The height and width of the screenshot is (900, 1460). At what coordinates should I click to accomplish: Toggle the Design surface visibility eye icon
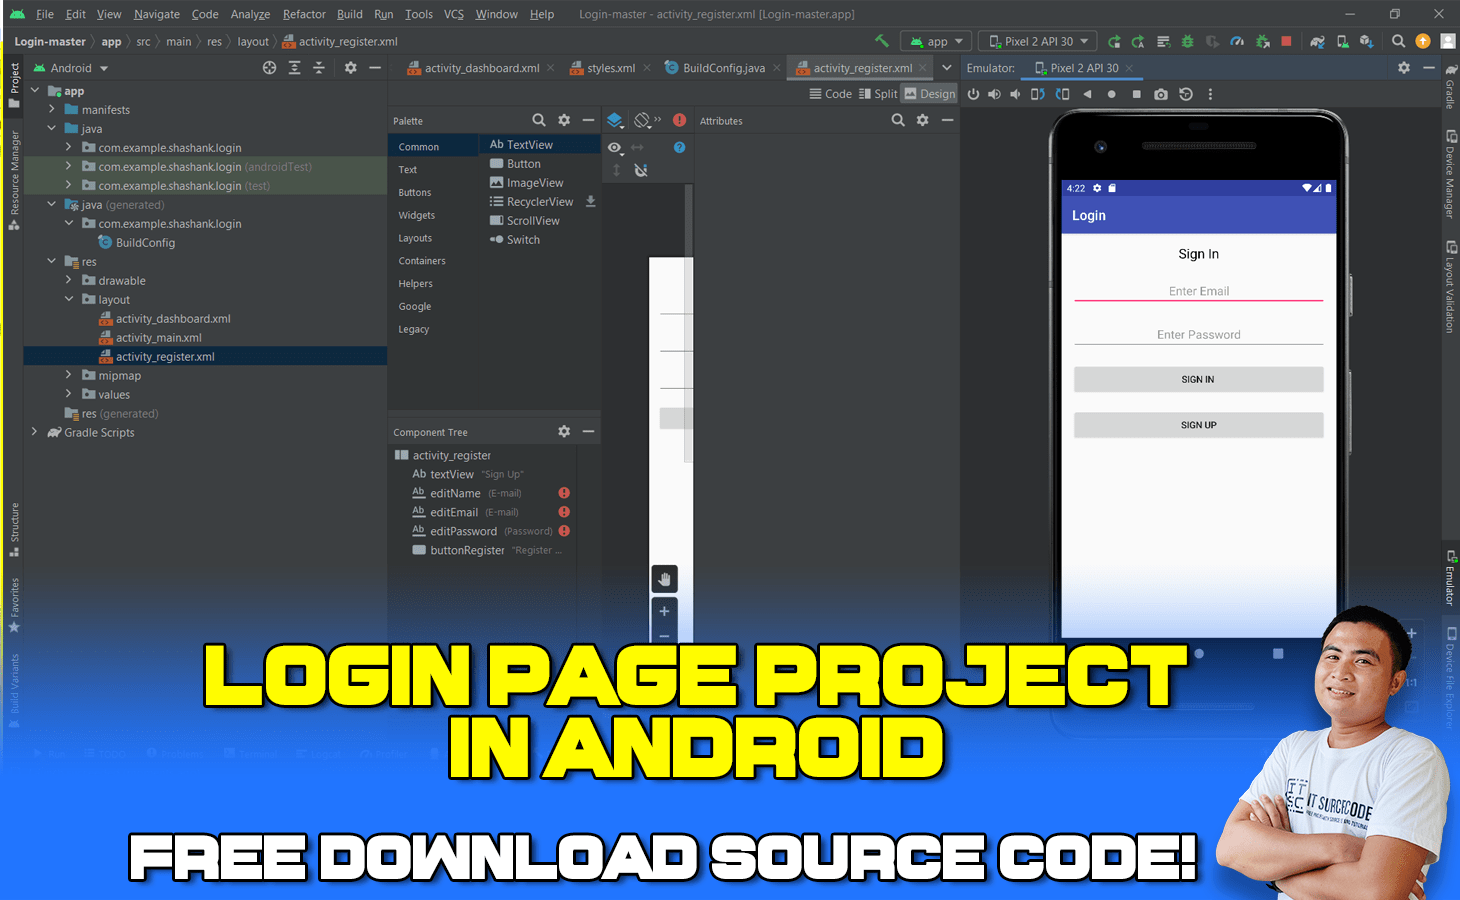615,147
